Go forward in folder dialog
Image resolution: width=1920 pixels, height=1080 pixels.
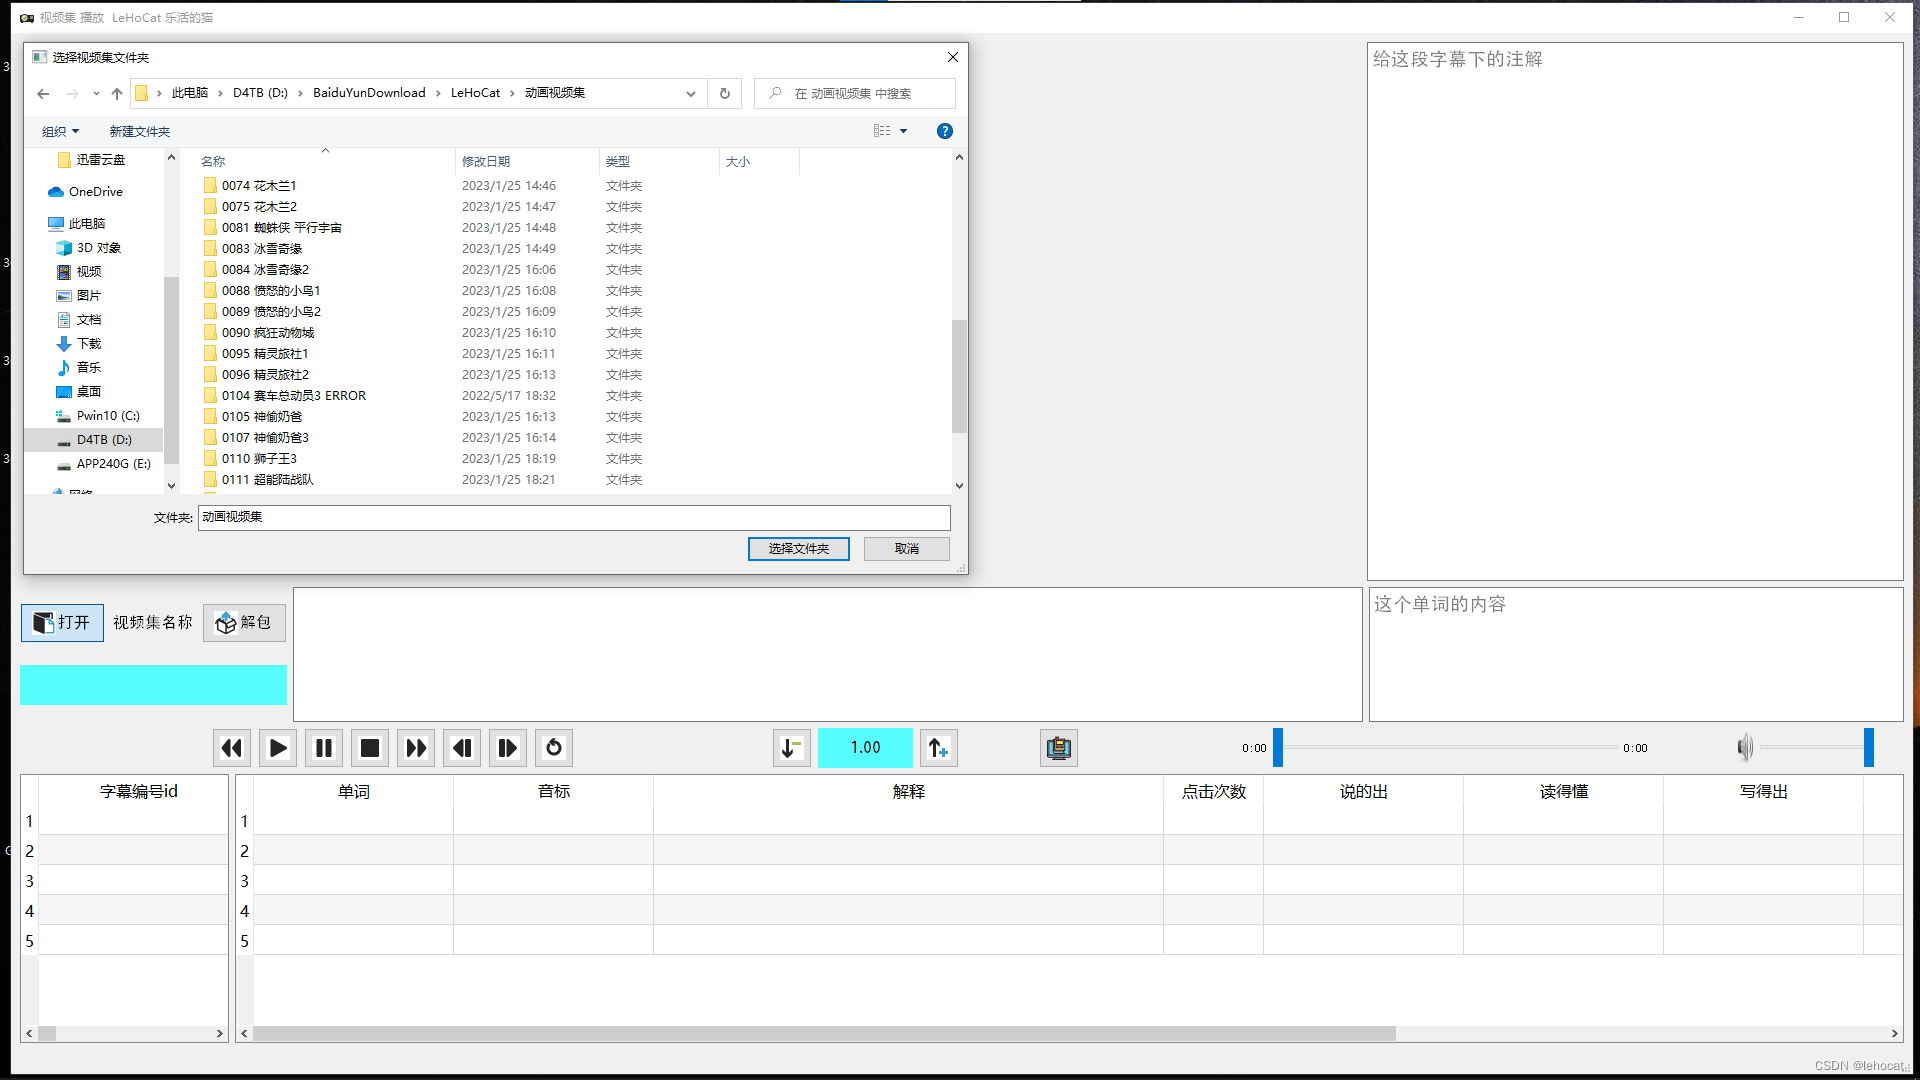72,94
